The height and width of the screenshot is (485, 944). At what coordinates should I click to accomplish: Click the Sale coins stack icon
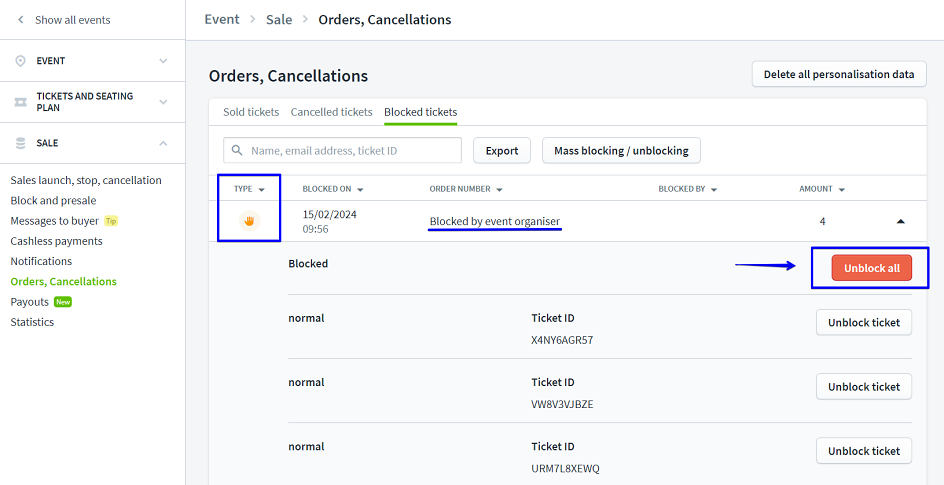pos(20,143)
